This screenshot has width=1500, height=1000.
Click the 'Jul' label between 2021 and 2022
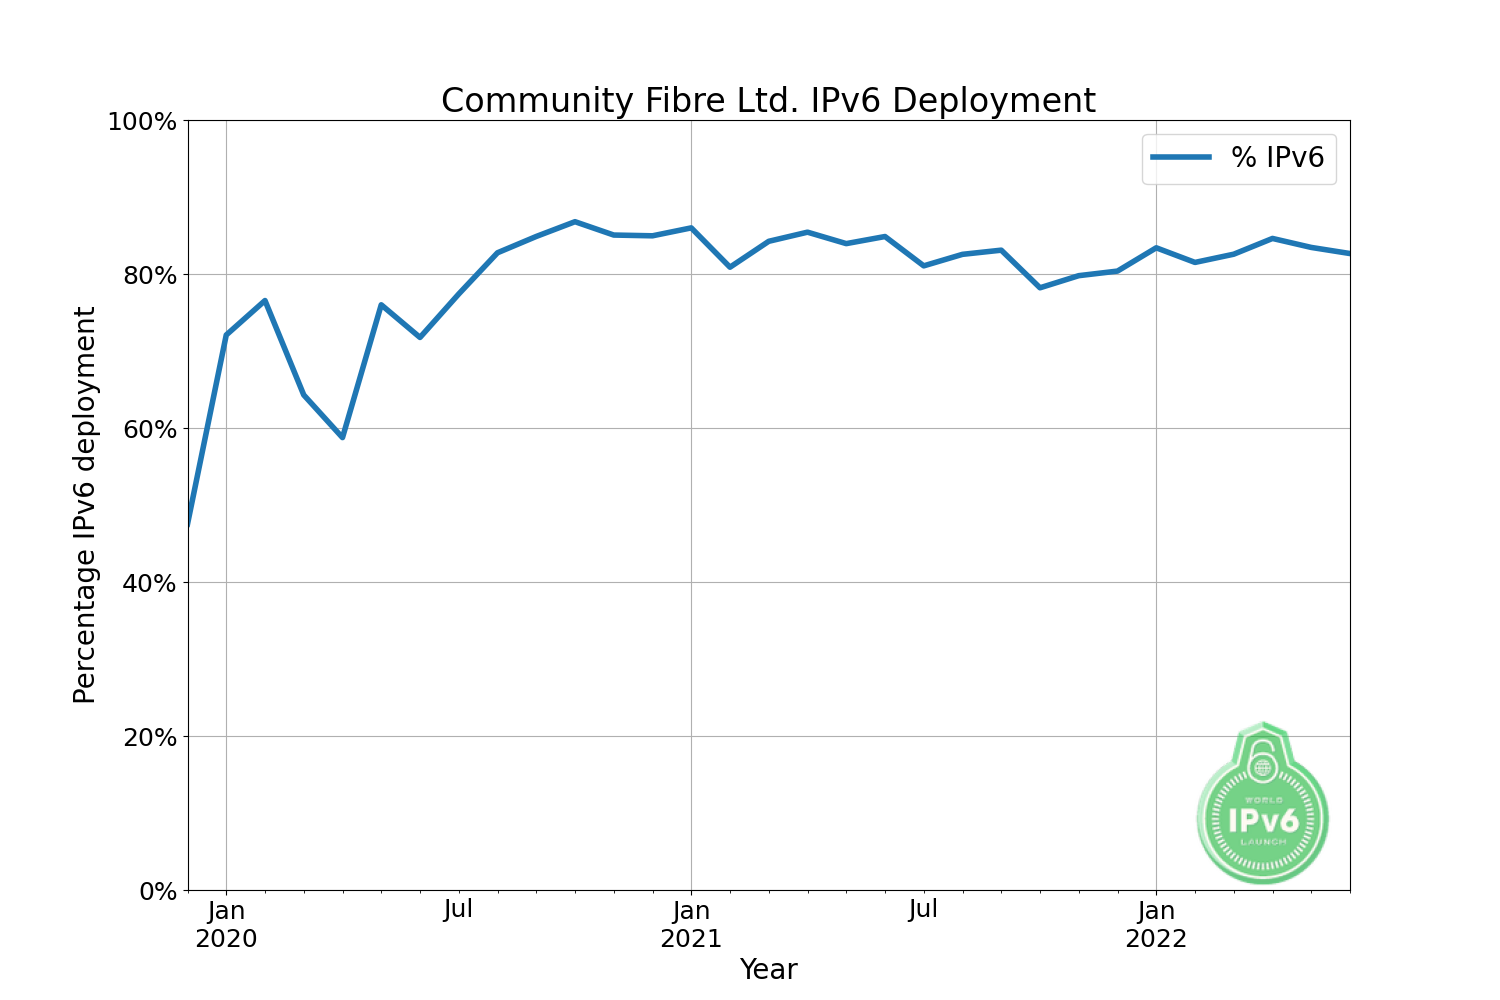point(923,910)
